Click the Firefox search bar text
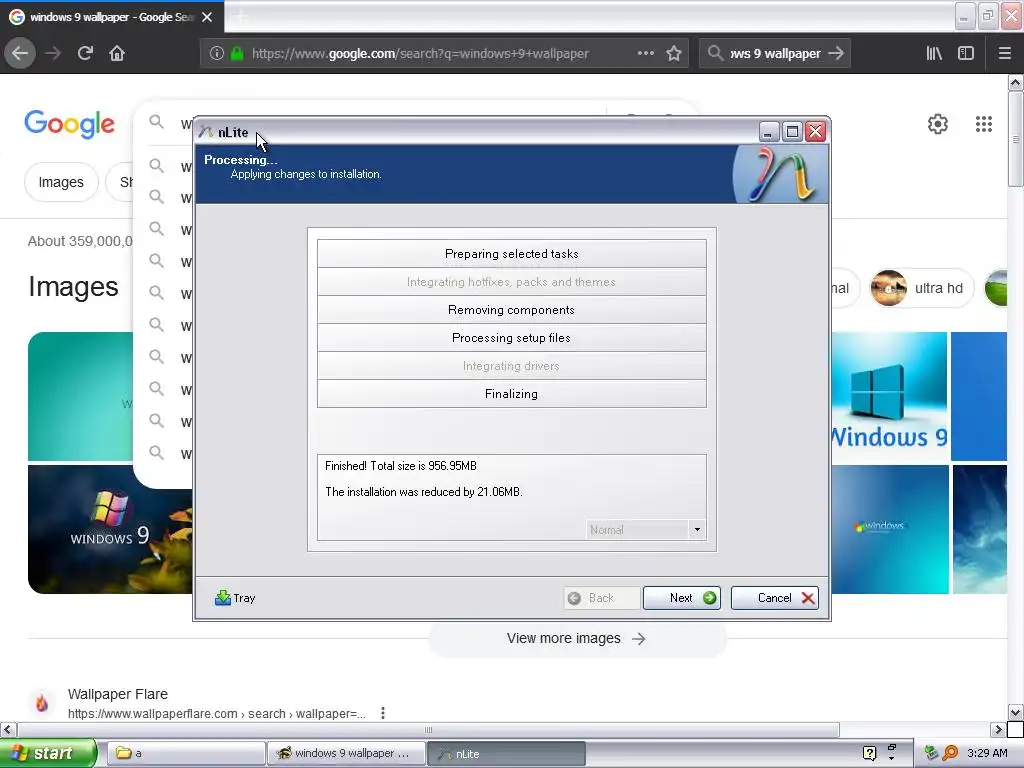The image size is (1024, 768). (x=775, y=54)
